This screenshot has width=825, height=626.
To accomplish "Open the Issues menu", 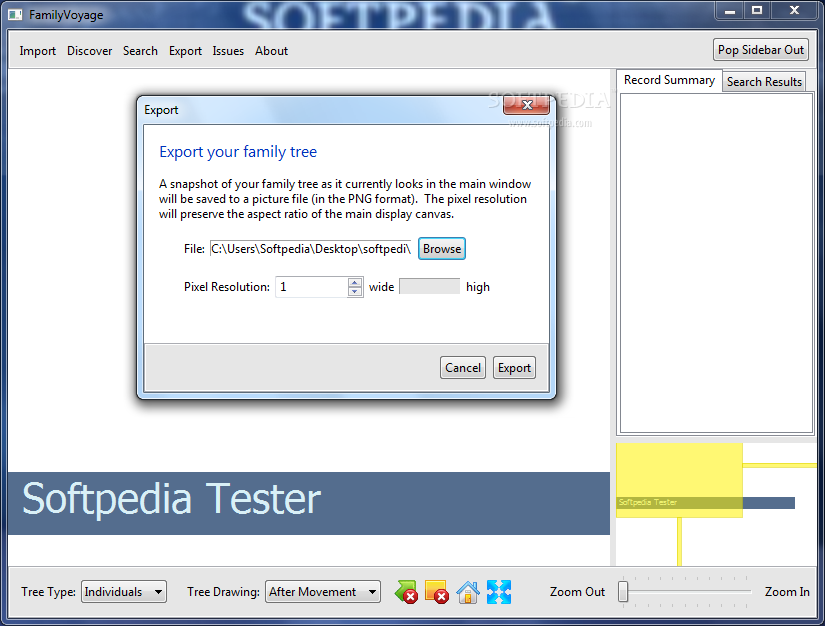I will point(228,51).
